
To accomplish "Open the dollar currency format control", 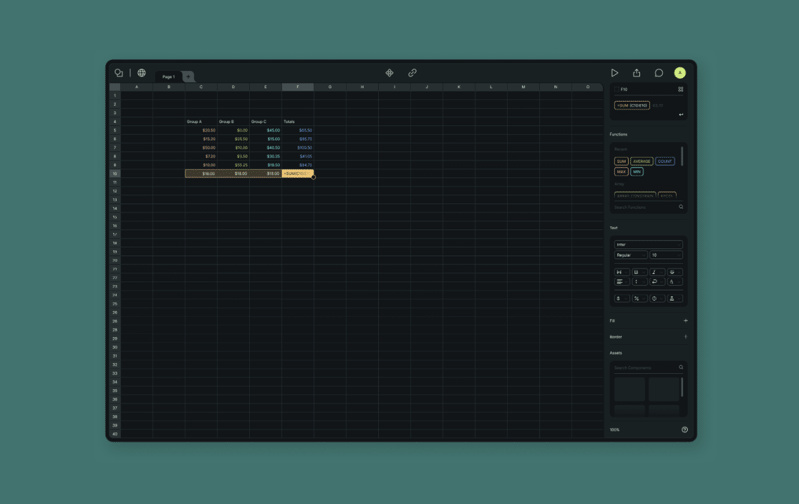I will coord(622,299).
